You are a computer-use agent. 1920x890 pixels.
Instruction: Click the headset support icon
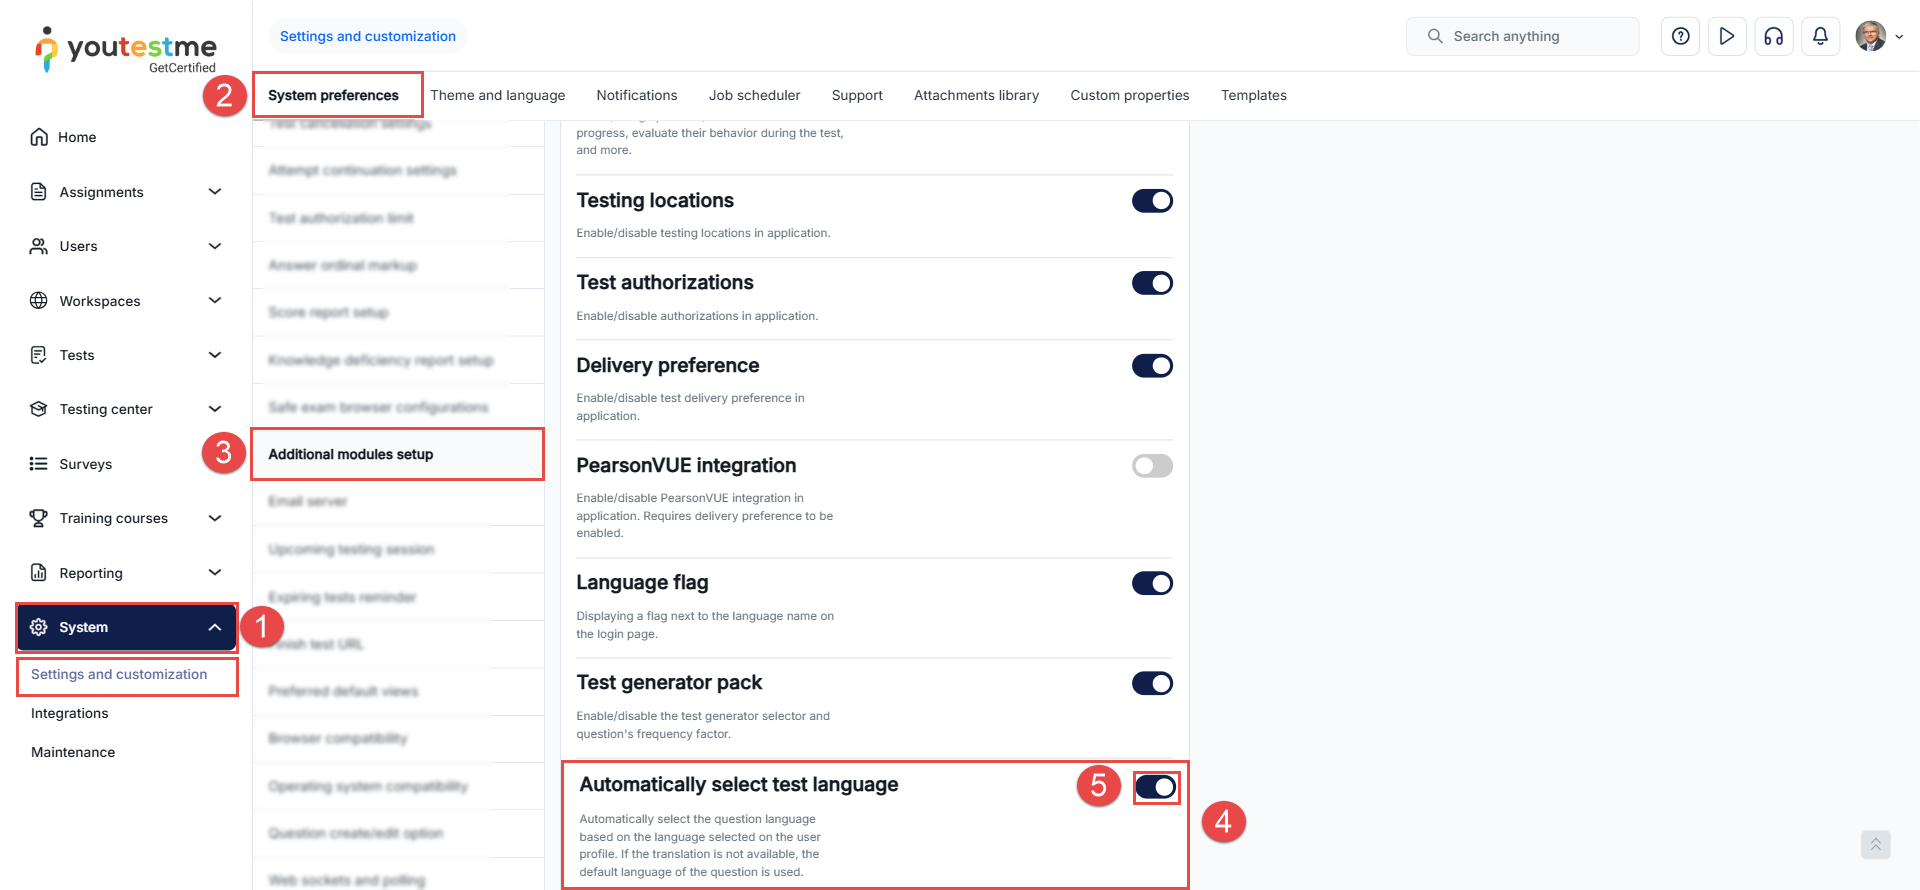[1774, 36]
